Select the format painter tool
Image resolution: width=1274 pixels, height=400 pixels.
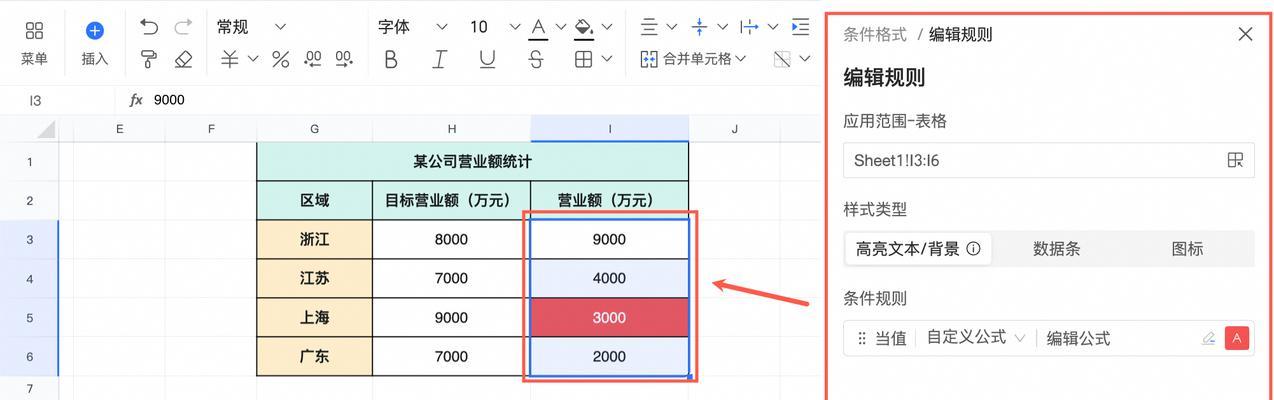149,60
